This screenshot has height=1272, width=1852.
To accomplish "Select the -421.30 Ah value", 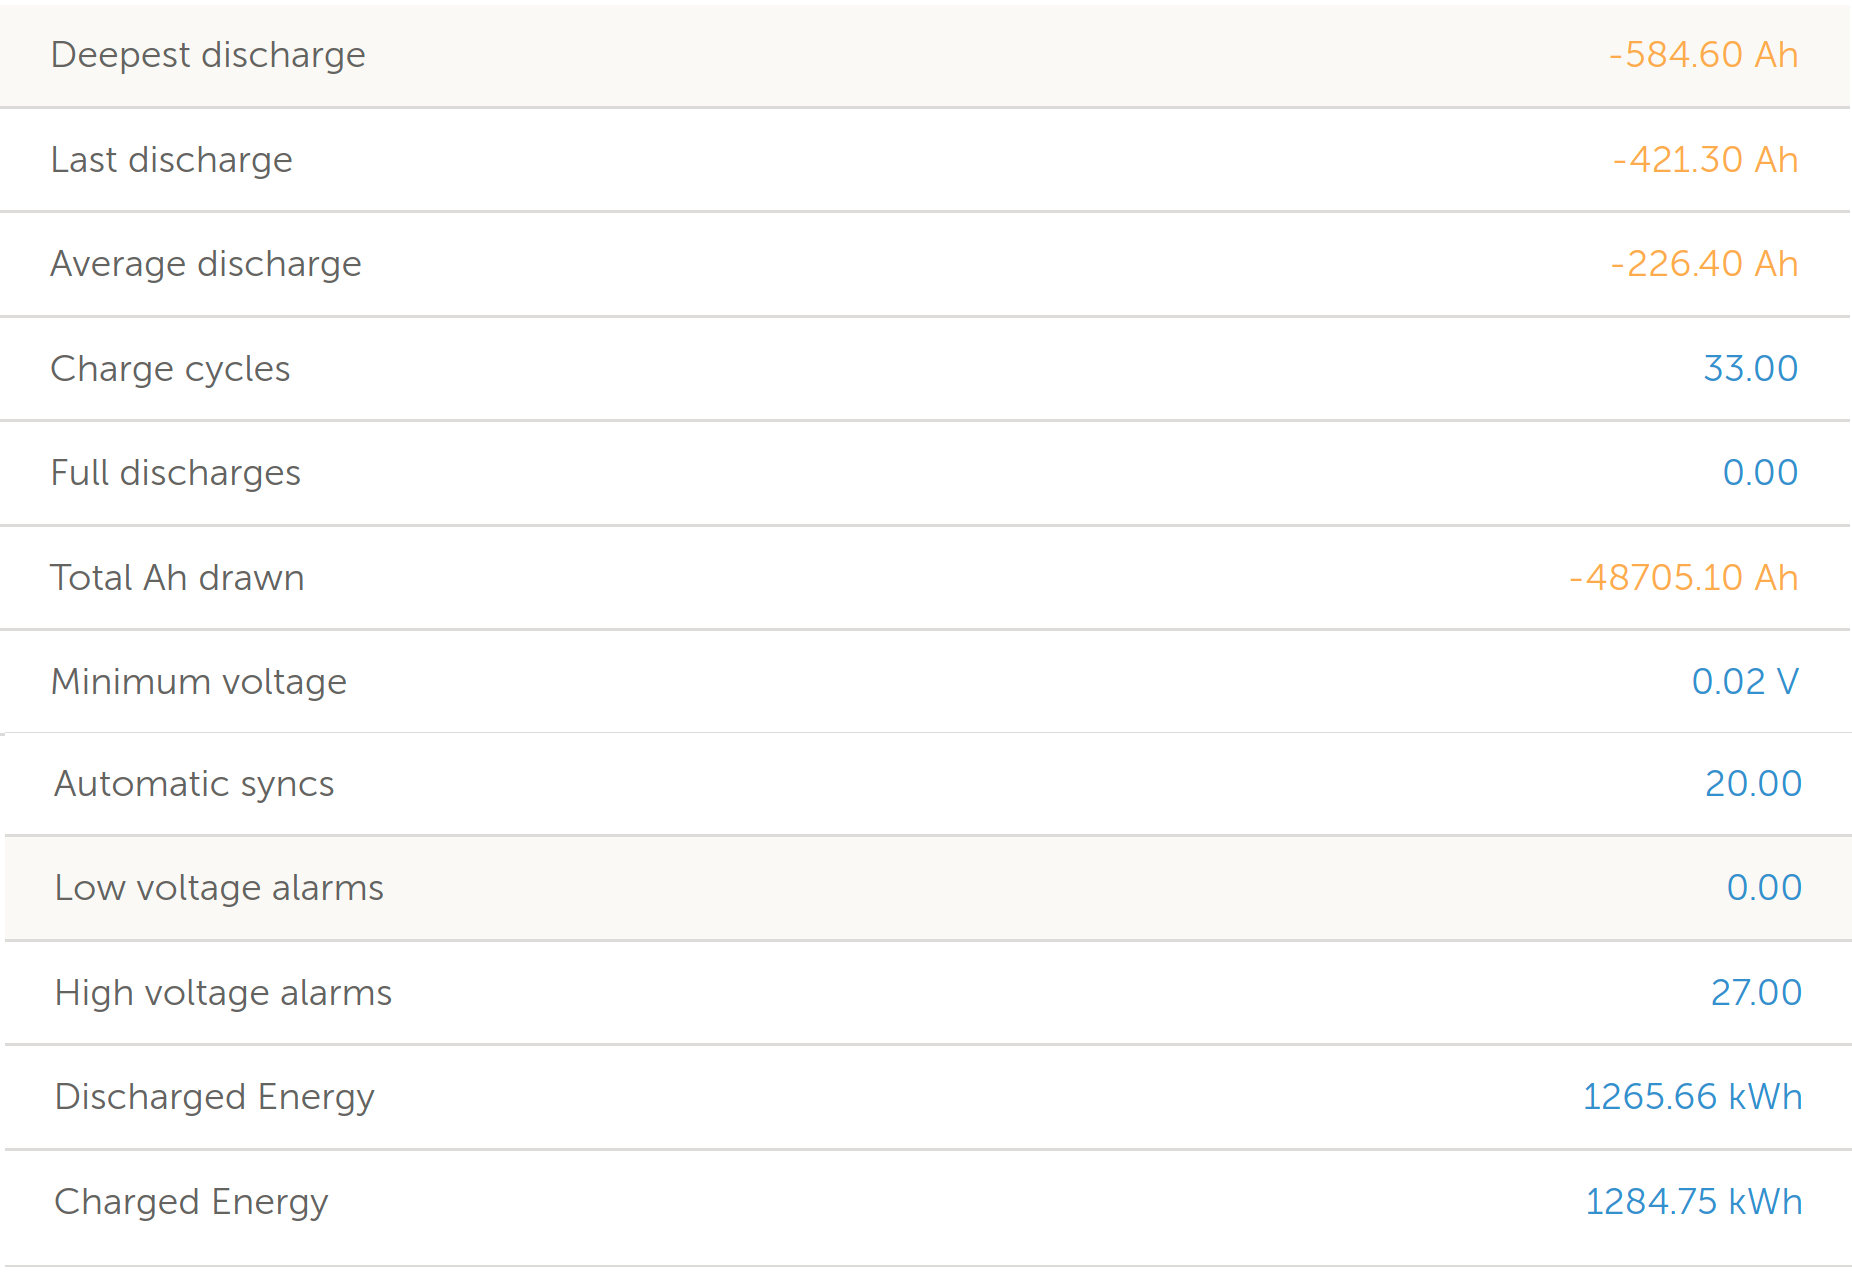I will coord(1705,160).
